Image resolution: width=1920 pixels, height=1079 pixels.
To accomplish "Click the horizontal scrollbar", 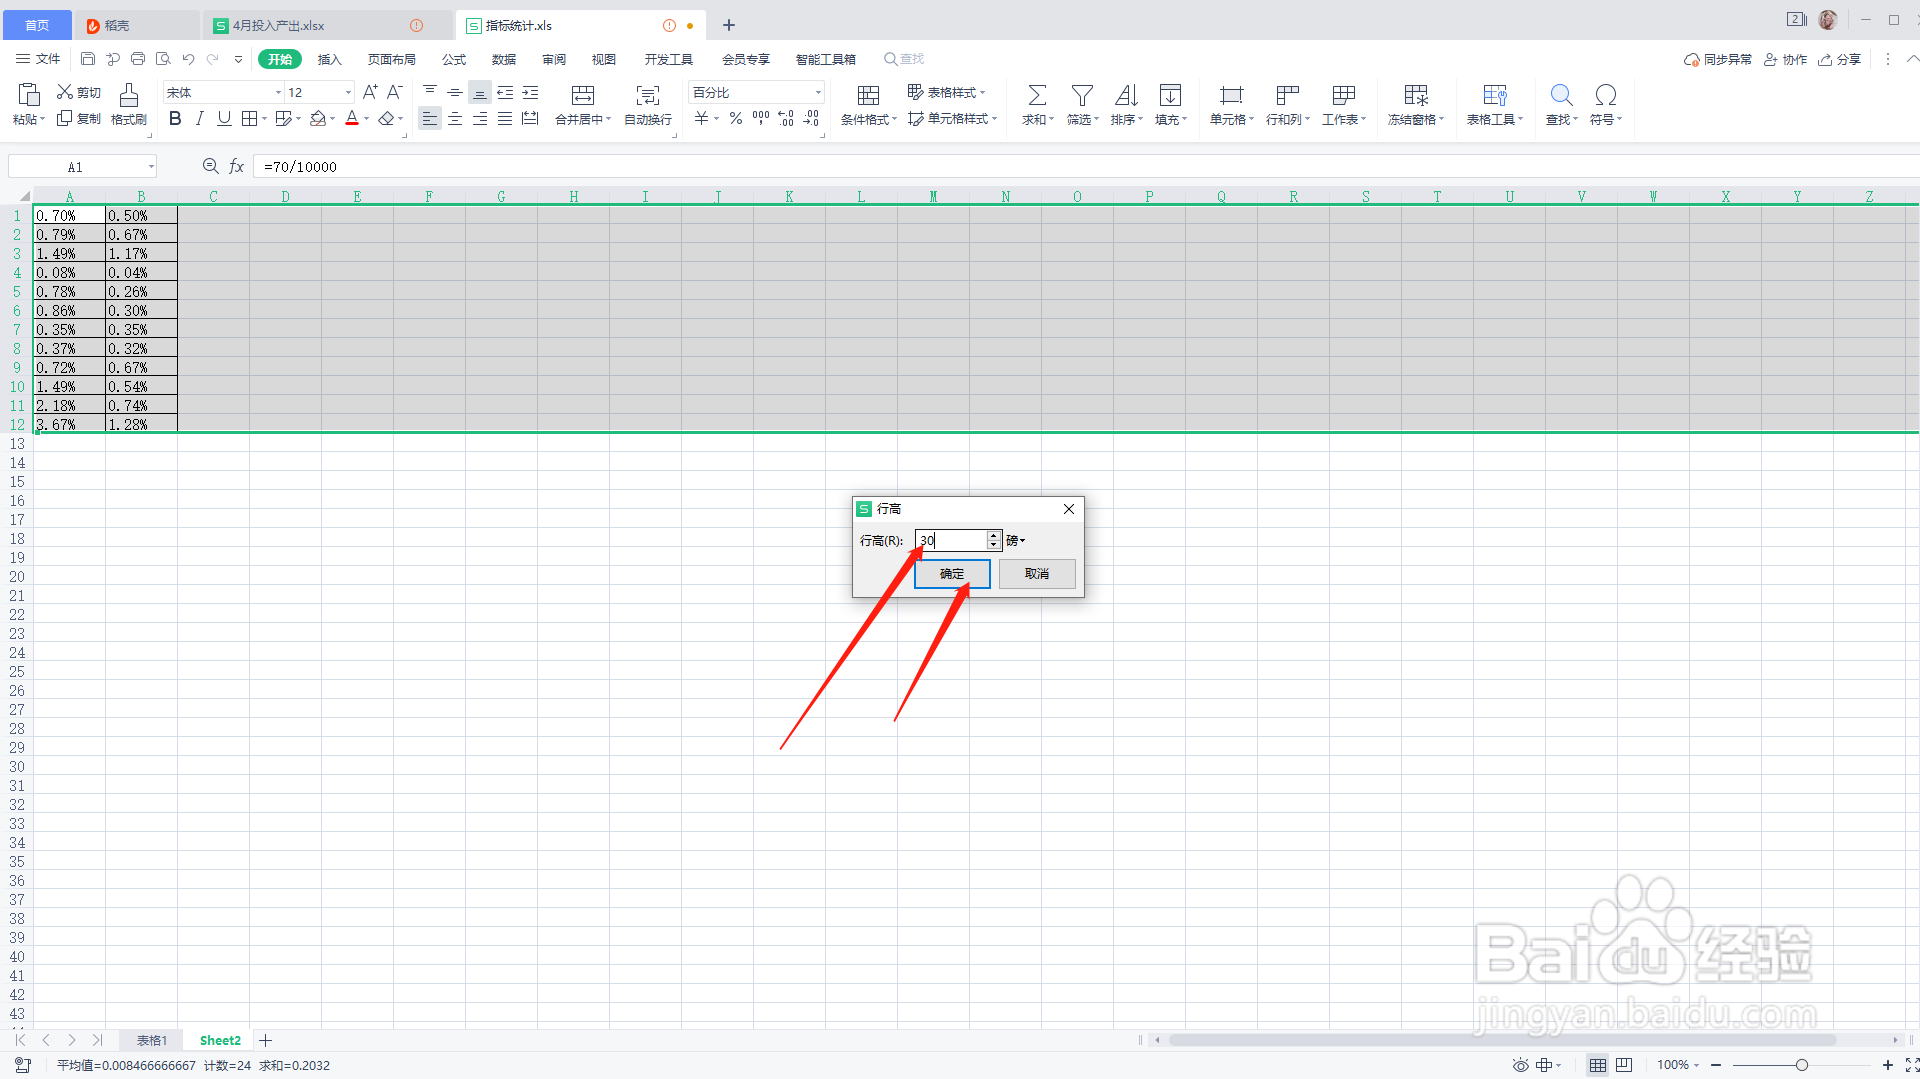I will [x=1502, y=1040].
